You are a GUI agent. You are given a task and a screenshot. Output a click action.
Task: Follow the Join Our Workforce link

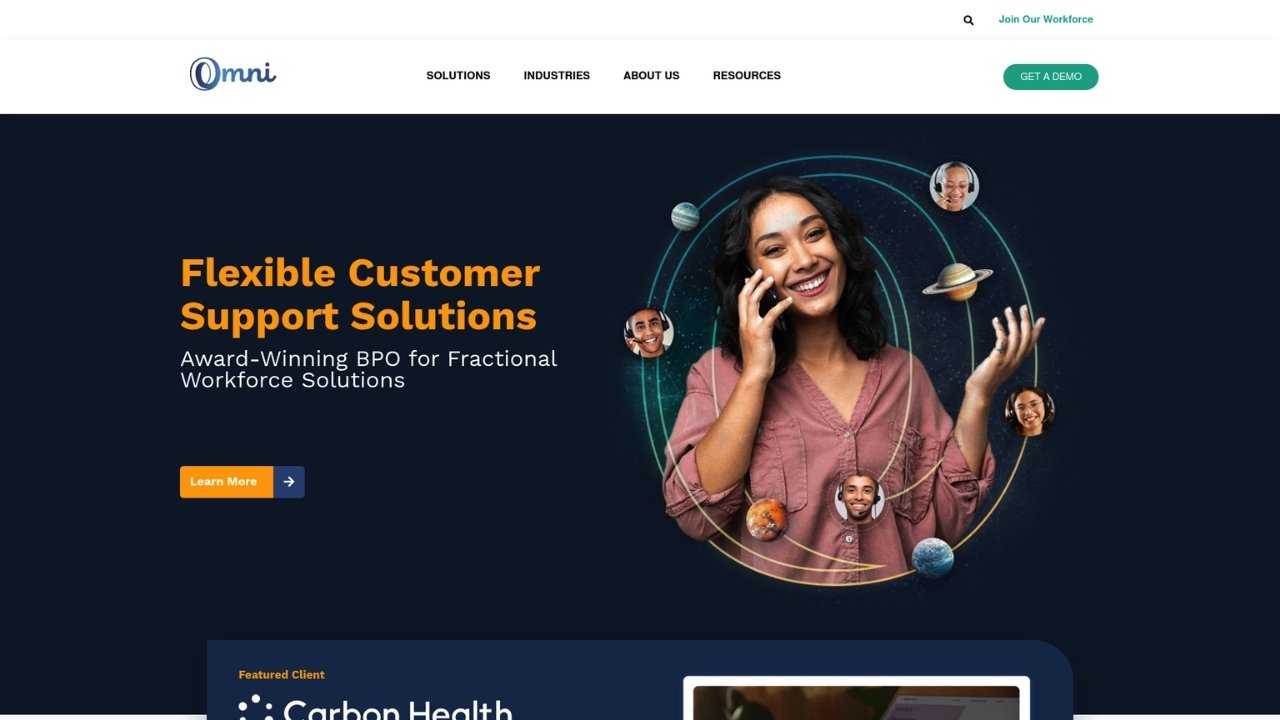point(1046,19)
